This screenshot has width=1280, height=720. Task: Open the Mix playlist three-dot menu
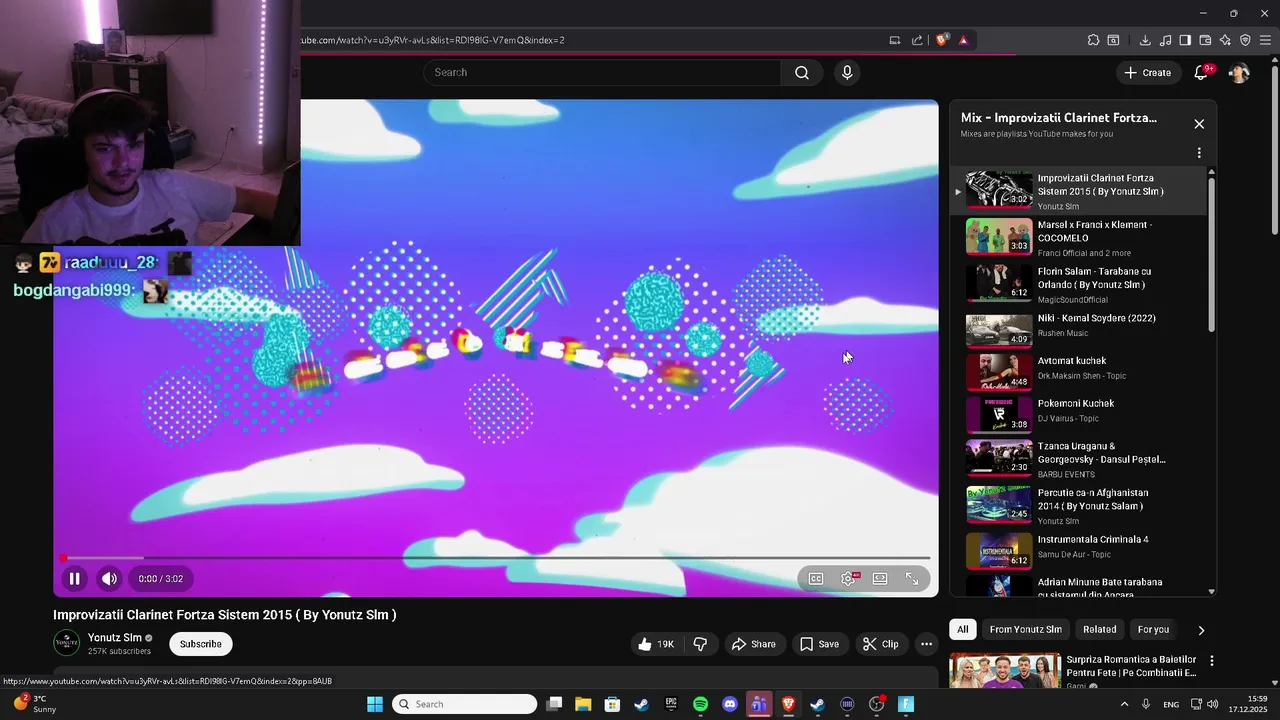[1199, 153]
